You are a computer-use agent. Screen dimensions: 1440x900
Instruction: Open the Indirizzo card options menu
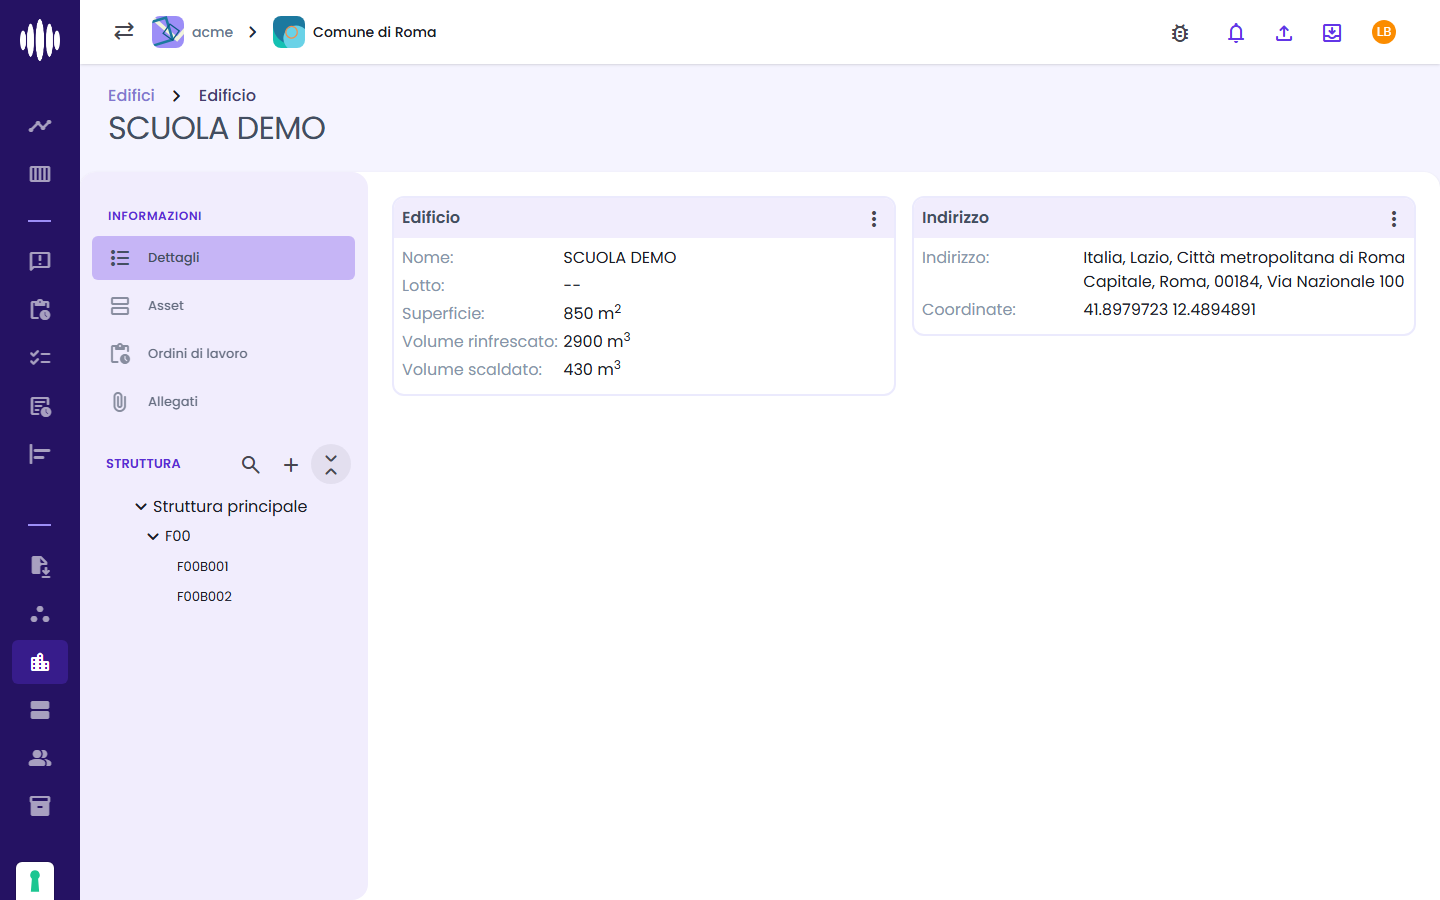click(1394, 219)
